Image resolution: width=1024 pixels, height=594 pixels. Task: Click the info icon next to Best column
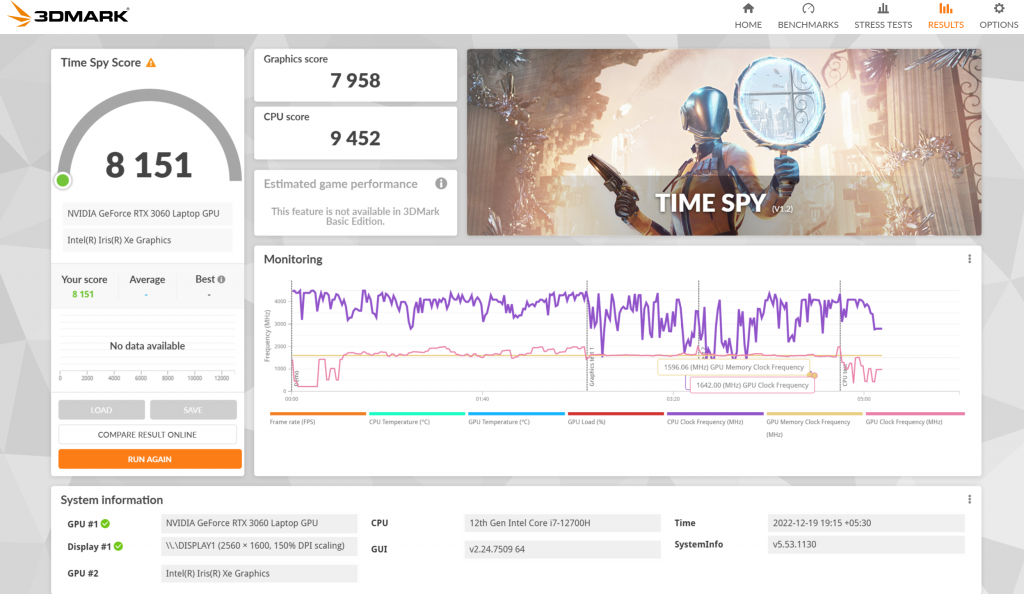click(x=221, y=279)
